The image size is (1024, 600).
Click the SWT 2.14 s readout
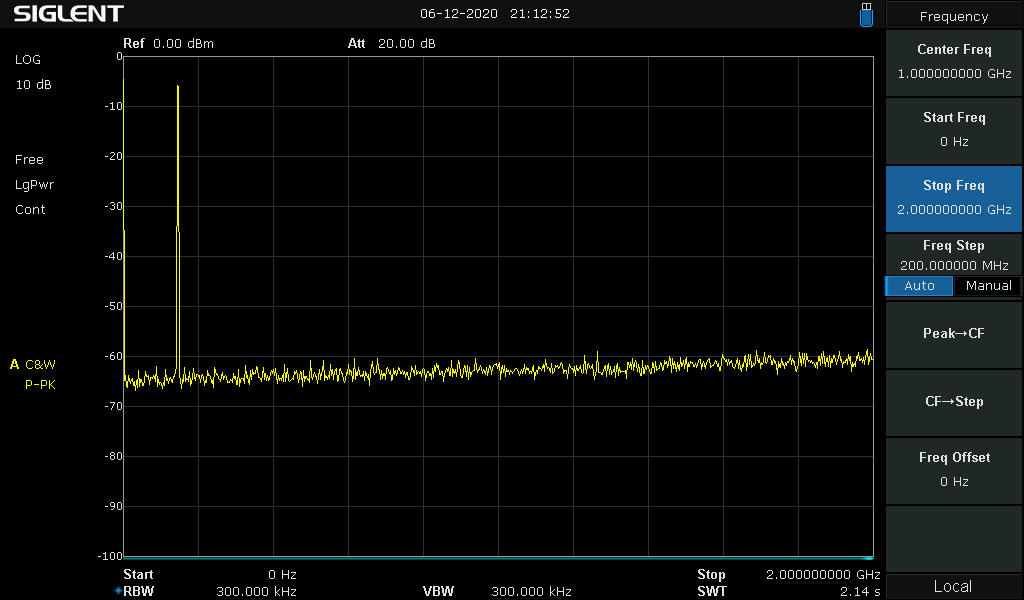[x=788, y=592]
